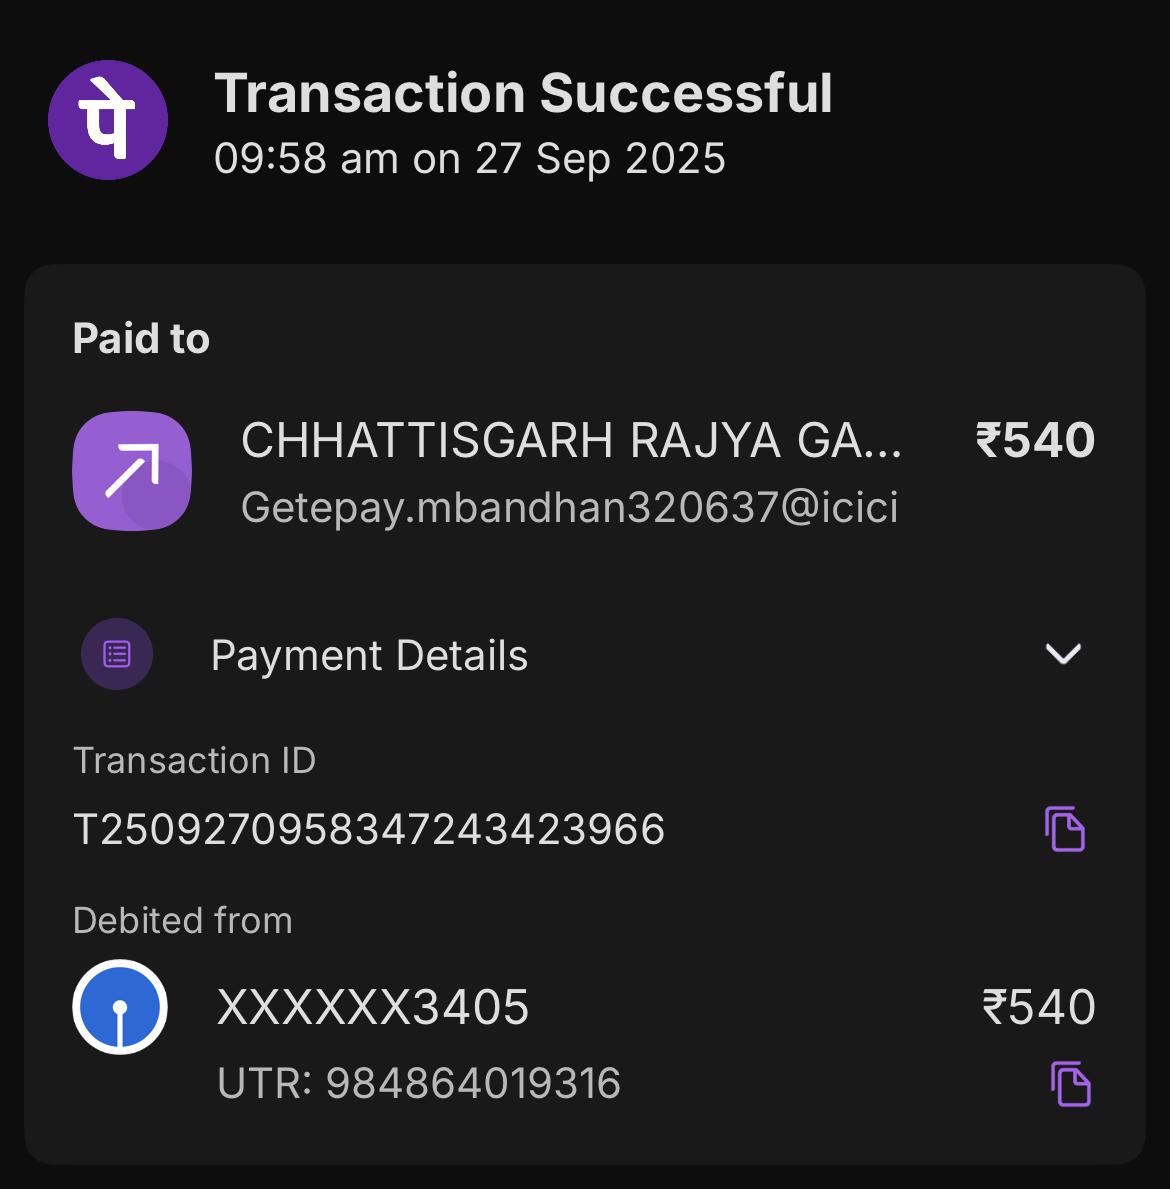
Task: Tap the Paid to label
Action: click(141, 339)
